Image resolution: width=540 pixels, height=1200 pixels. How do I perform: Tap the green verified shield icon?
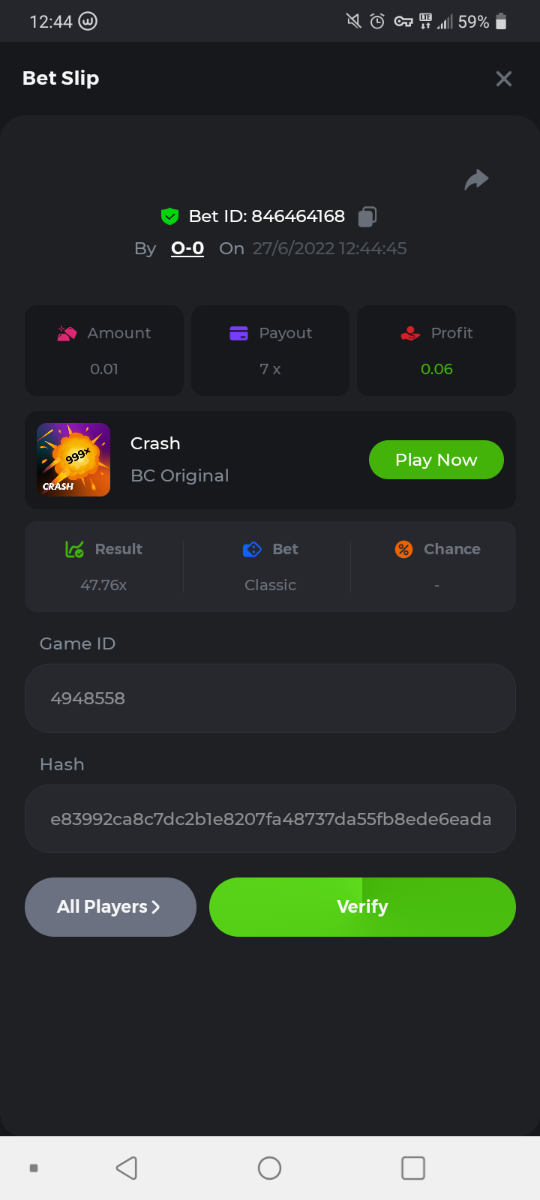[169, 216]
